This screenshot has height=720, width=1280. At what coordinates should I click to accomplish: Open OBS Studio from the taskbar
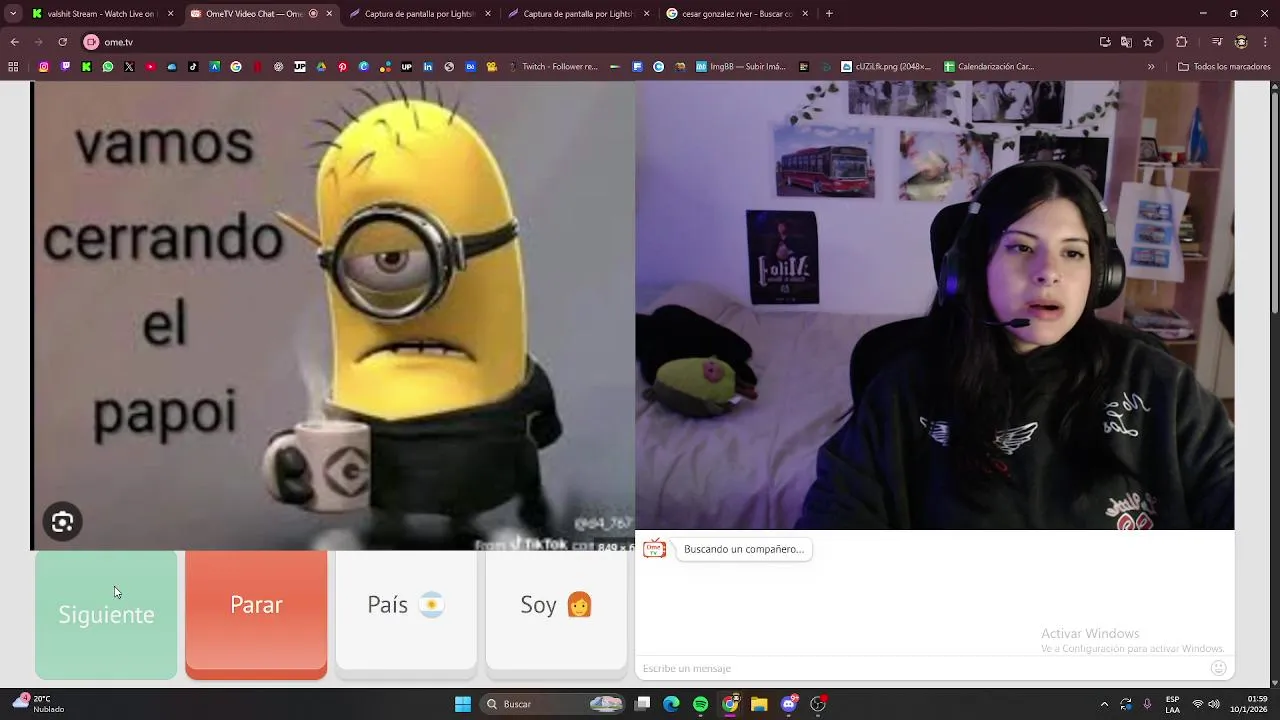tap(818, 704)
